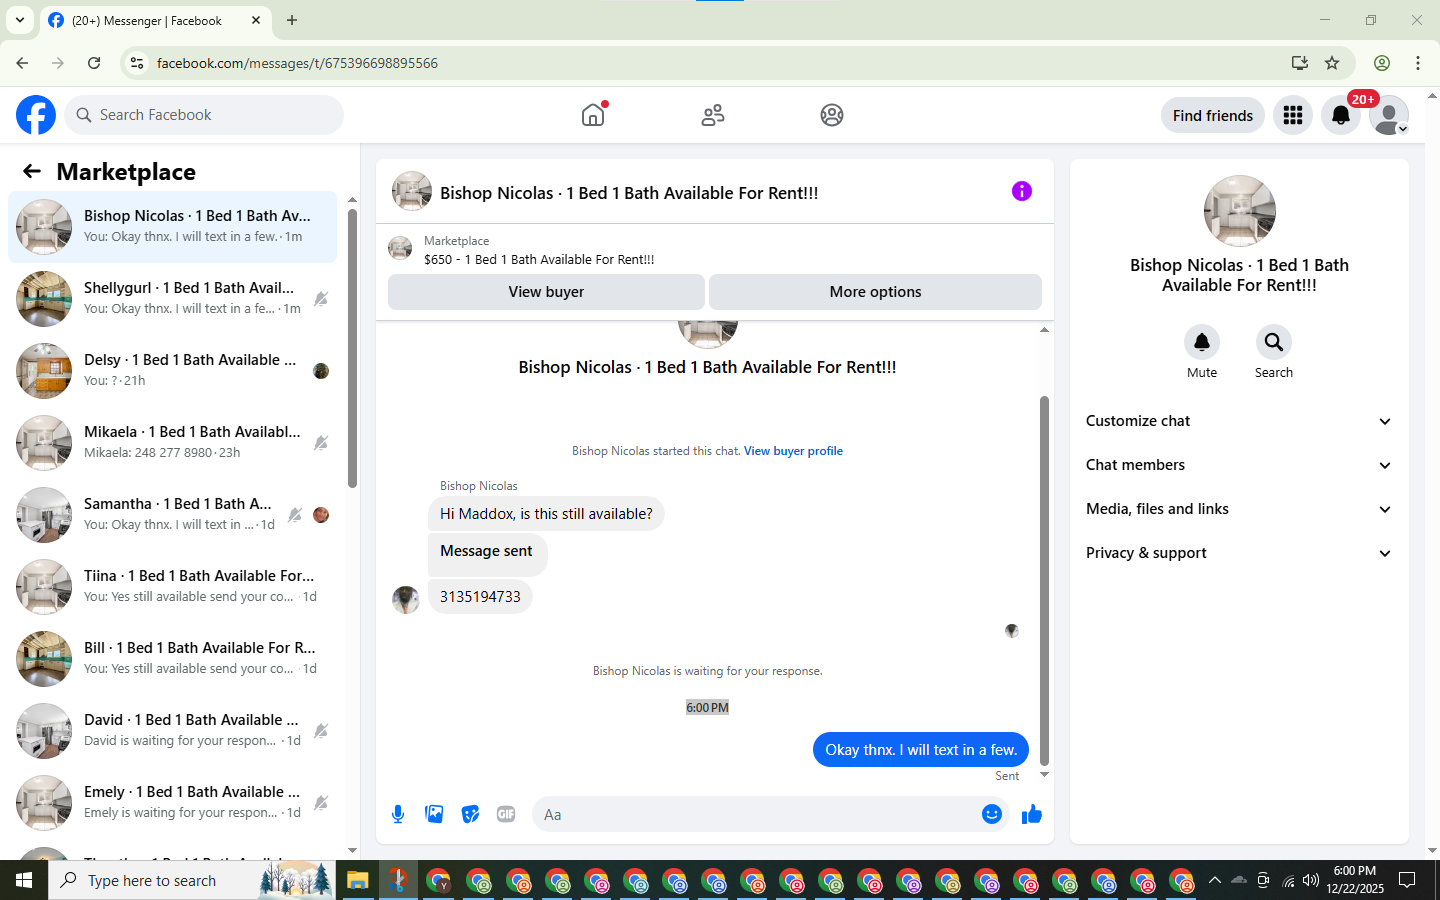
Task: Open the Friends icon in top navigation
Action: click(x=713, y=115)
